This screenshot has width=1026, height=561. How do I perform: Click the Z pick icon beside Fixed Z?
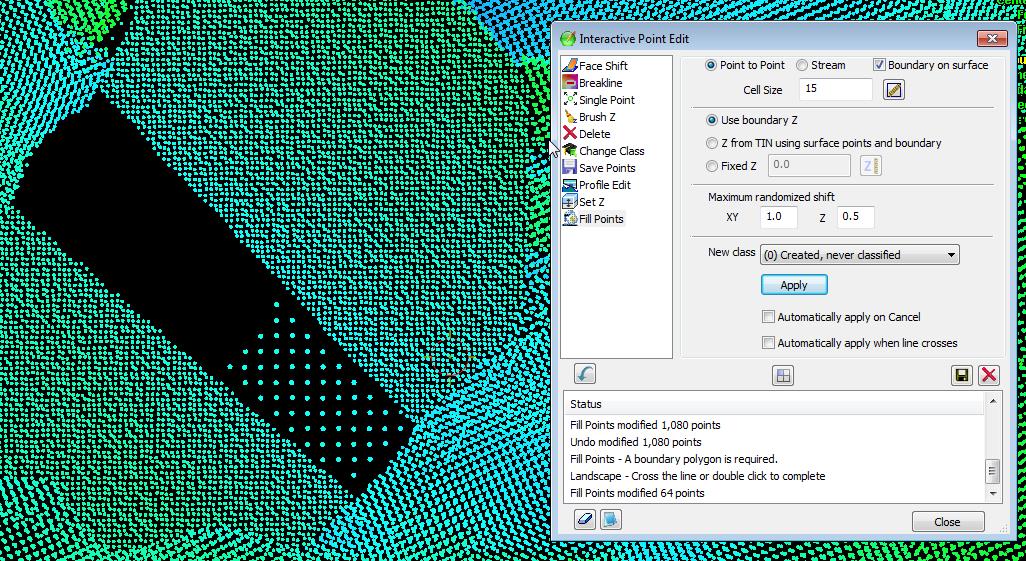click(870, 166)
